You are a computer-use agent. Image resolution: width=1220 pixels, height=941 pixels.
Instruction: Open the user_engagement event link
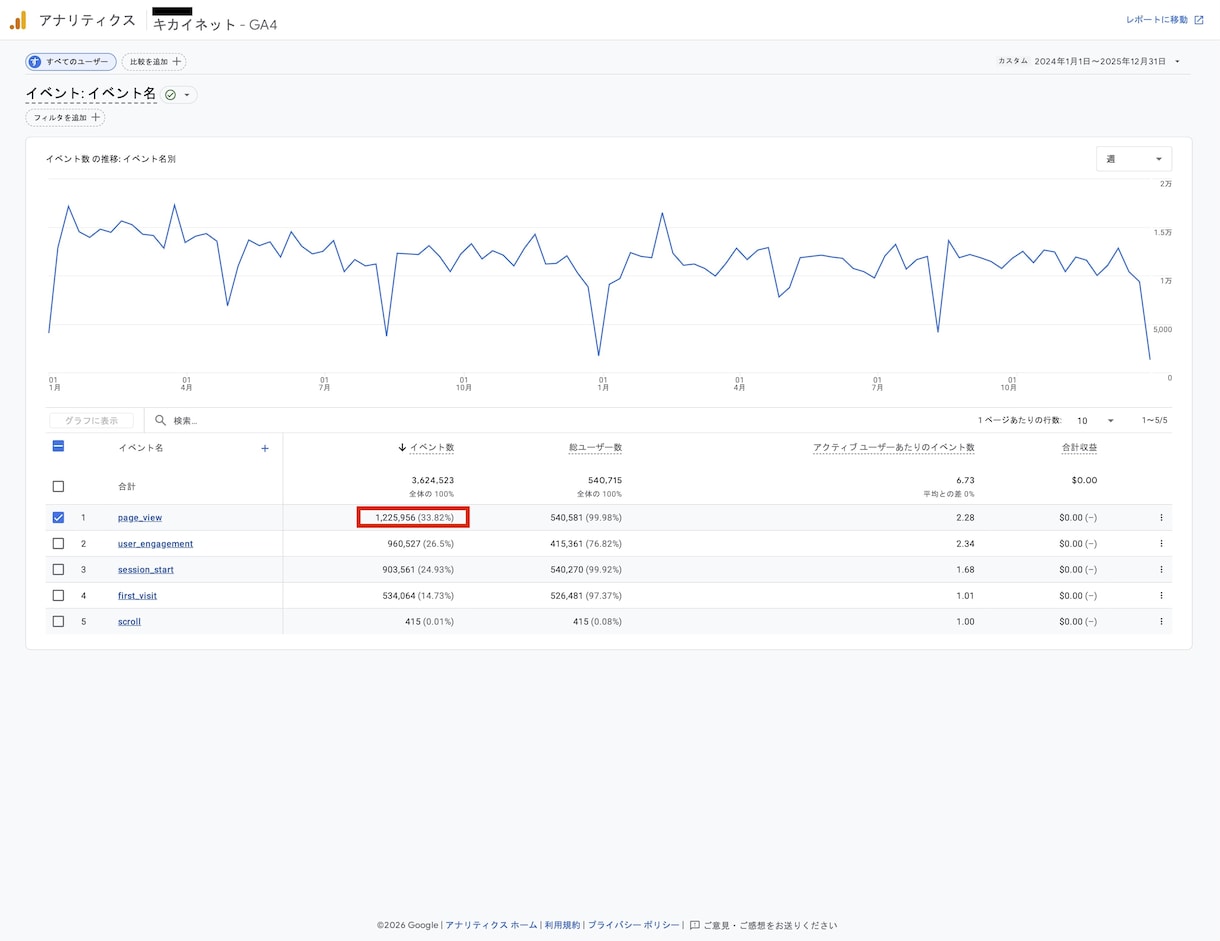tap(155, 544)
